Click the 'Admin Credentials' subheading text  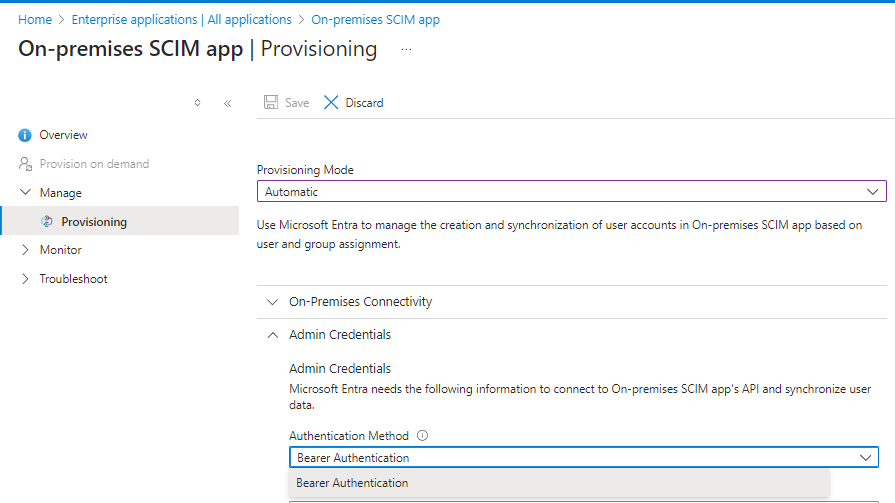coord(340,368)
